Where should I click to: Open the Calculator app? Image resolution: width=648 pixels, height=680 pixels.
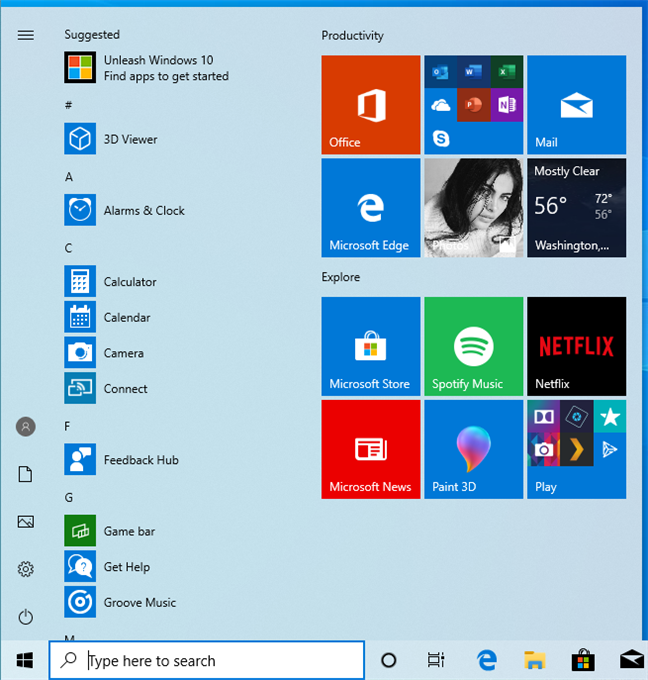click(110, 281)
